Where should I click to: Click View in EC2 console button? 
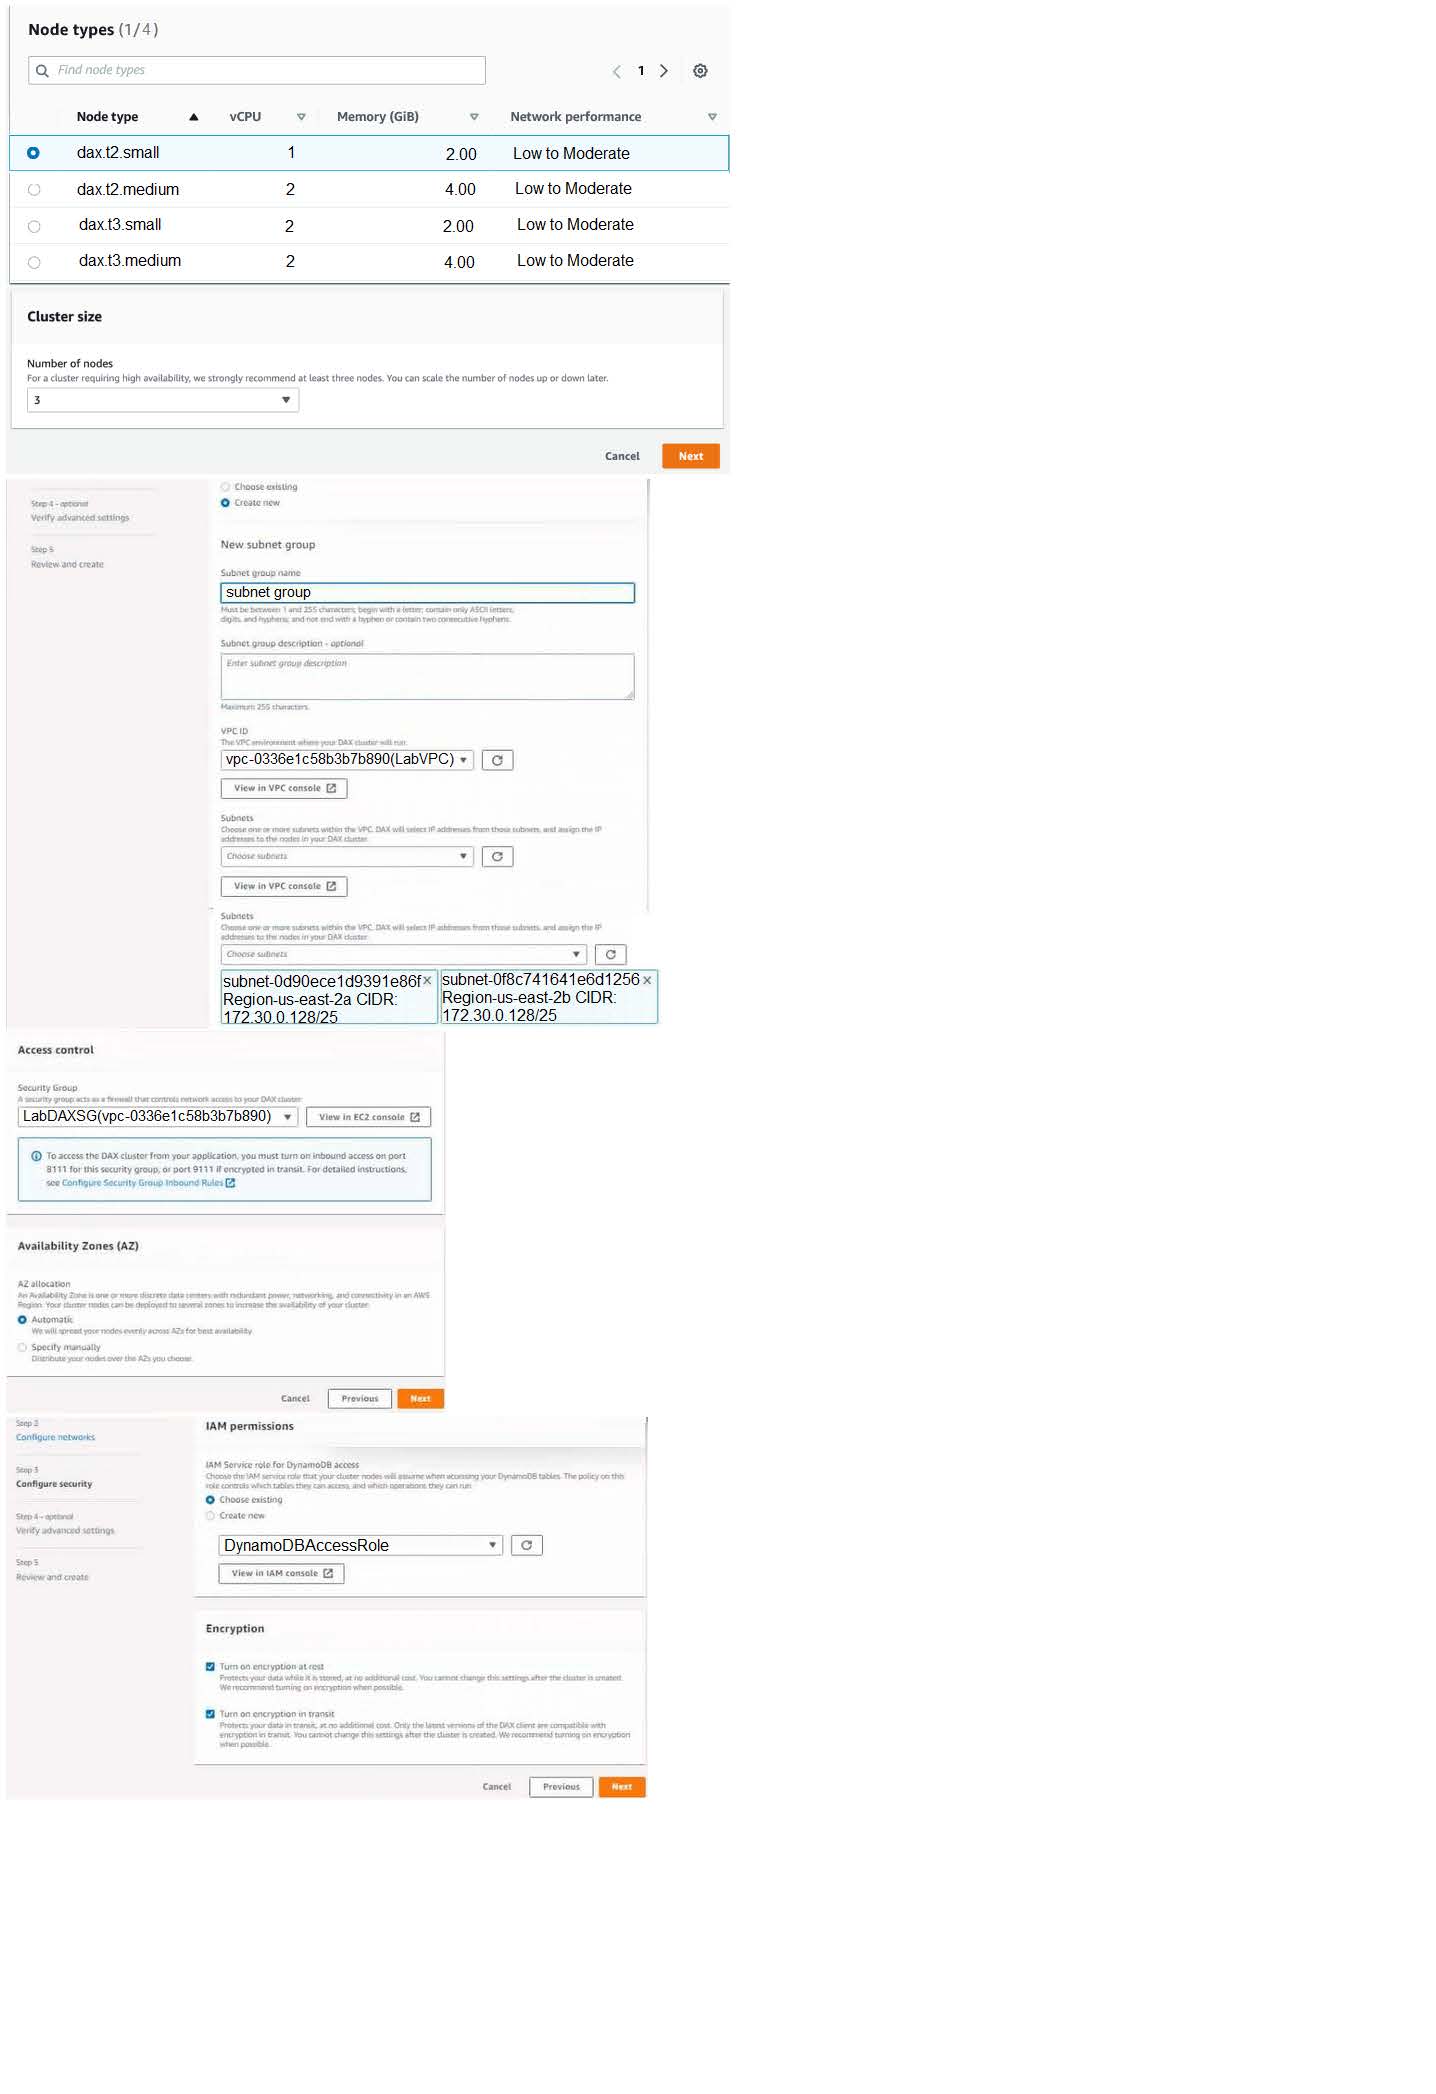(x=369, y=1117)
